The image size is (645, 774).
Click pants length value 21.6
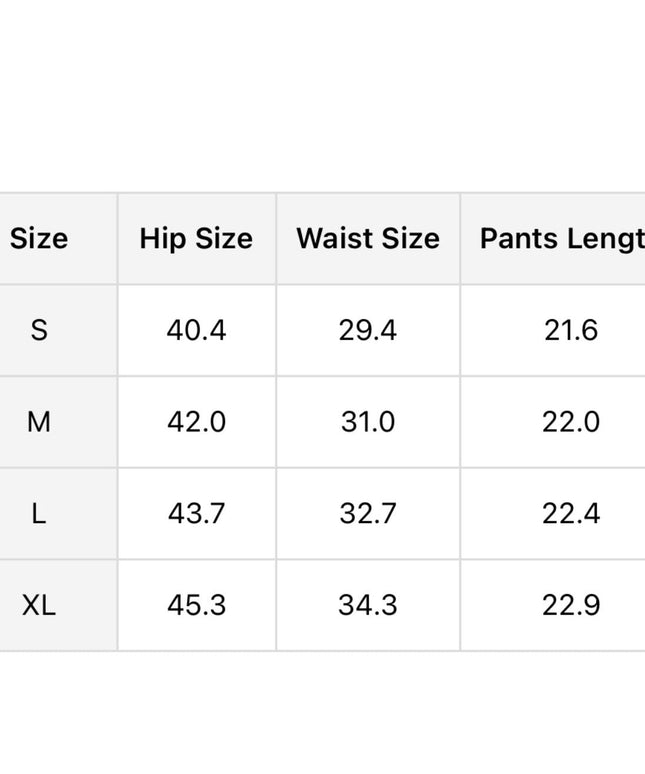[571, 330]
